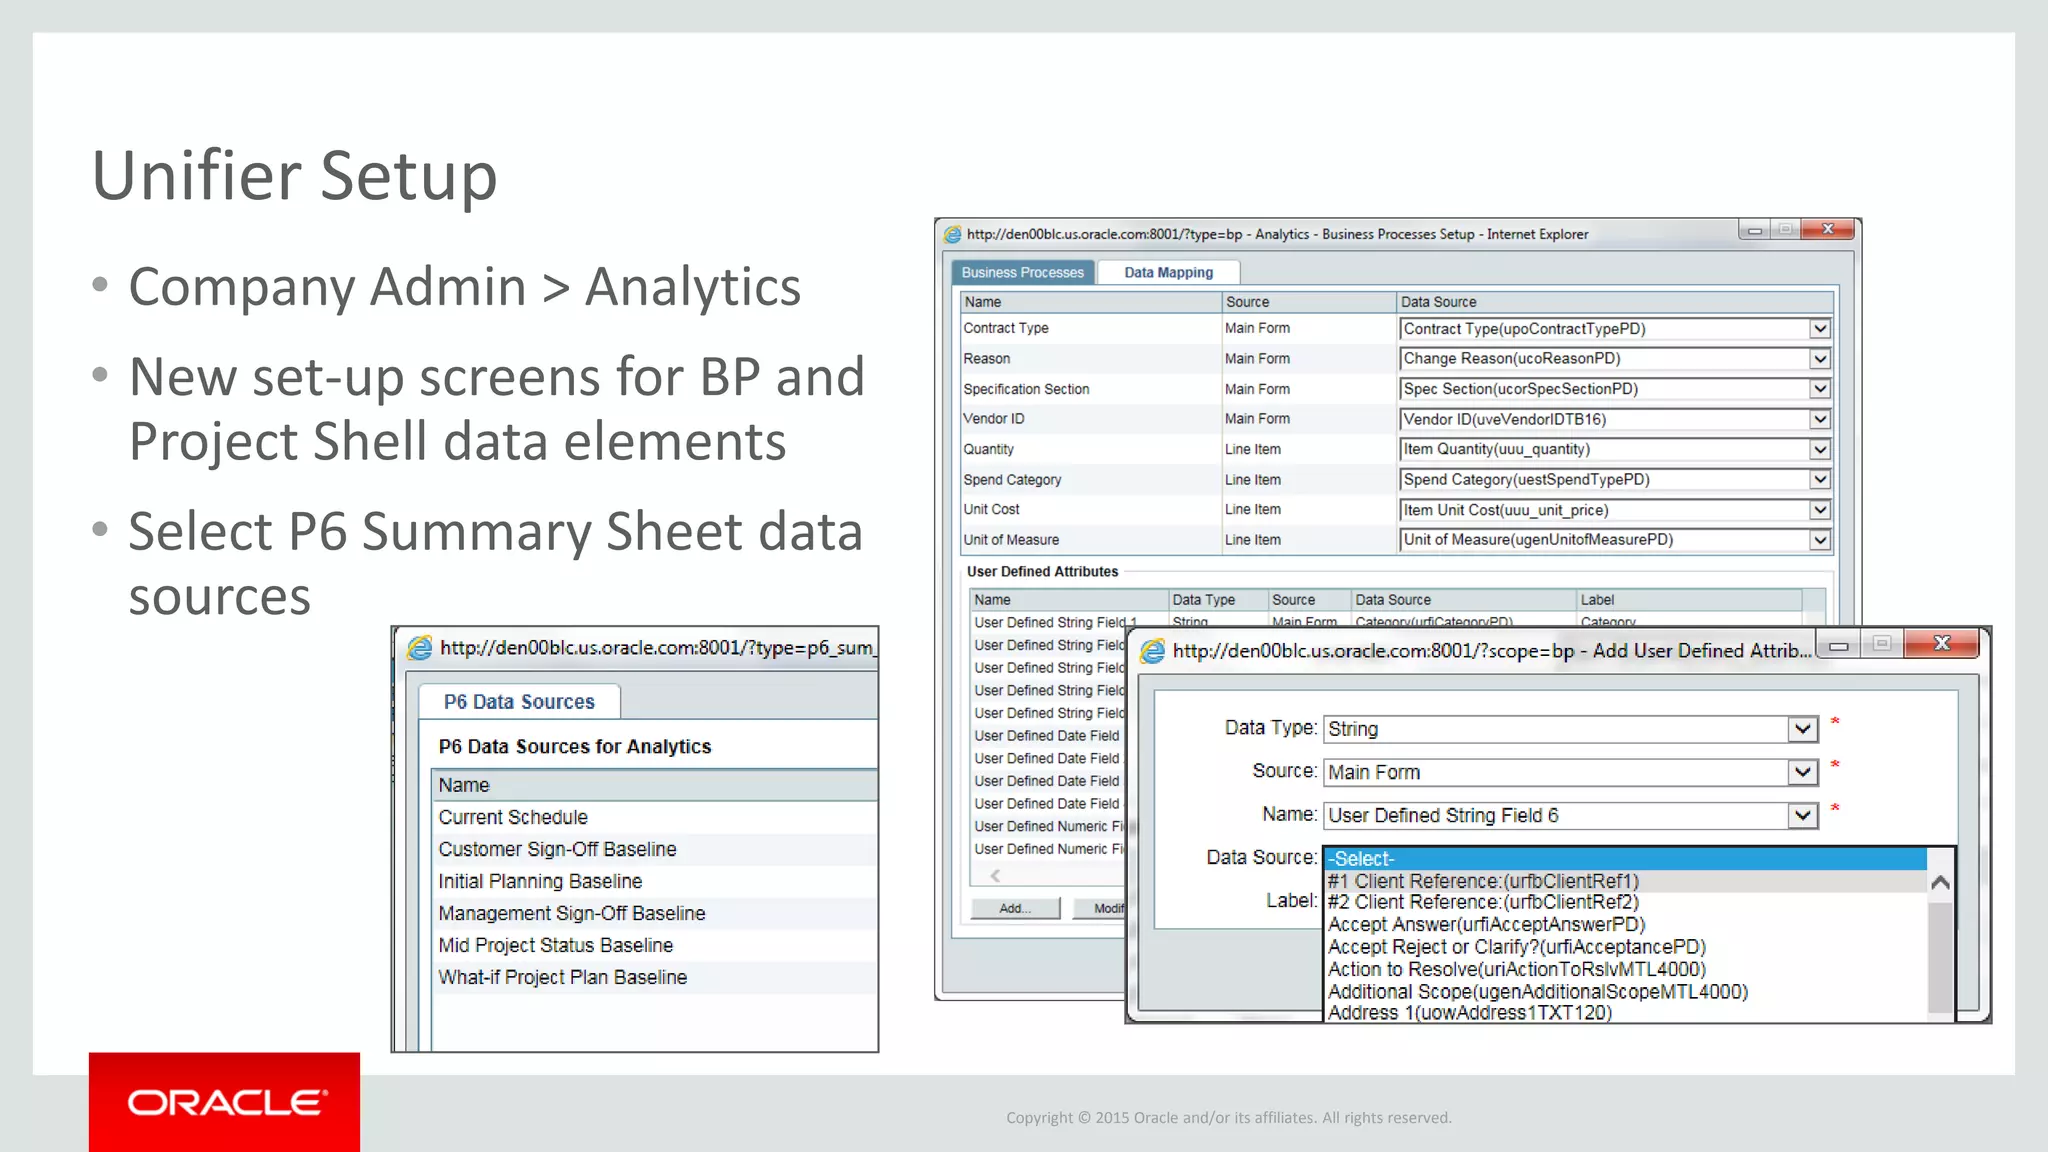2048x1152 pixels.
Task: Maximize the Business Processes Setup window
Action: point(1785,229)
